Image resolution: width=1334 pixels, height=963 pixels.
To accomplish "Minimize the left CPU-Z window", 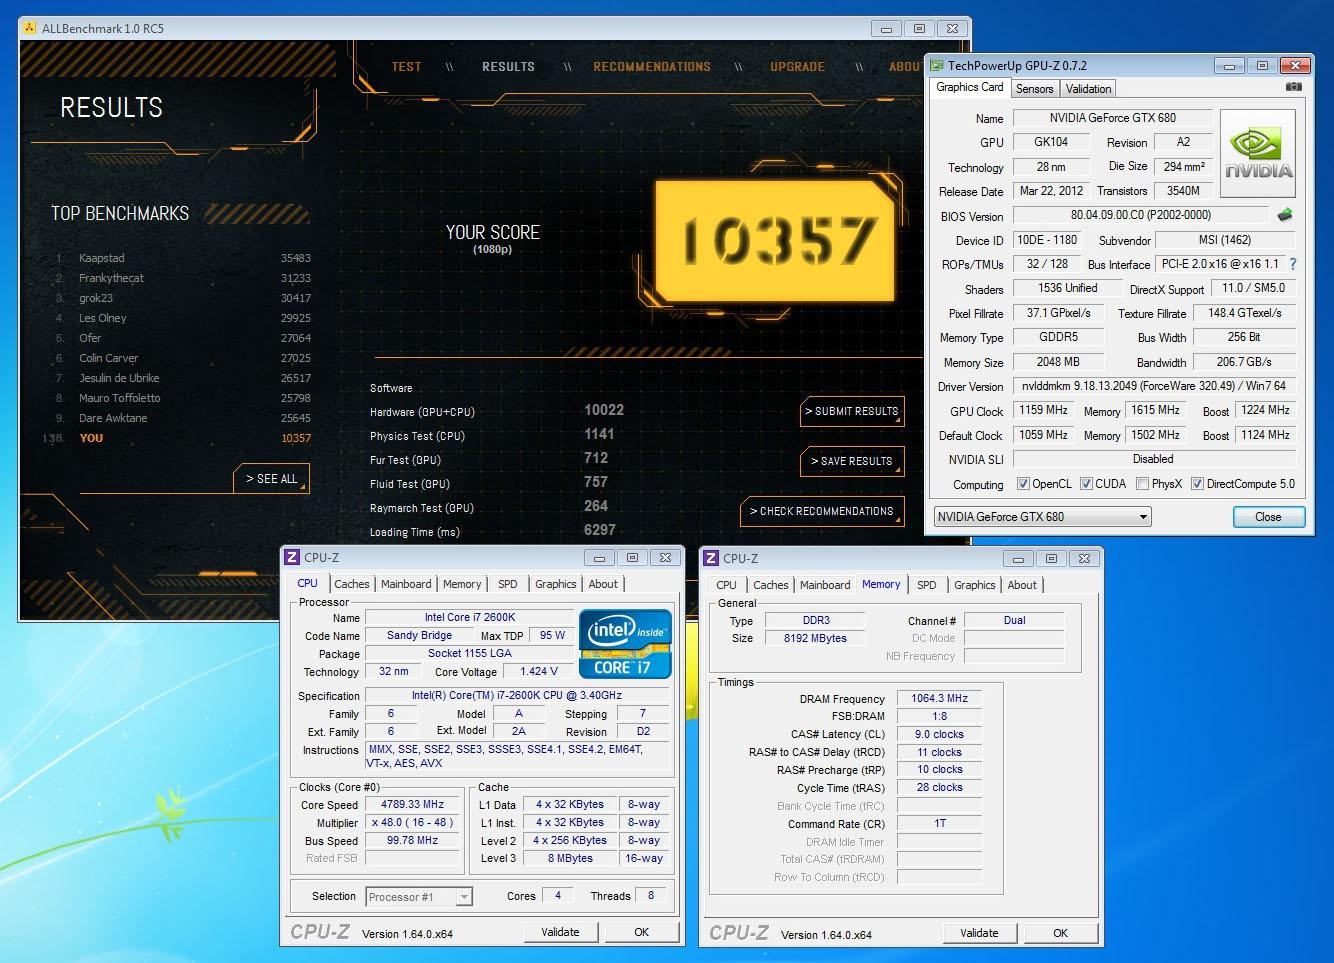I will click(x=599, y=558).
